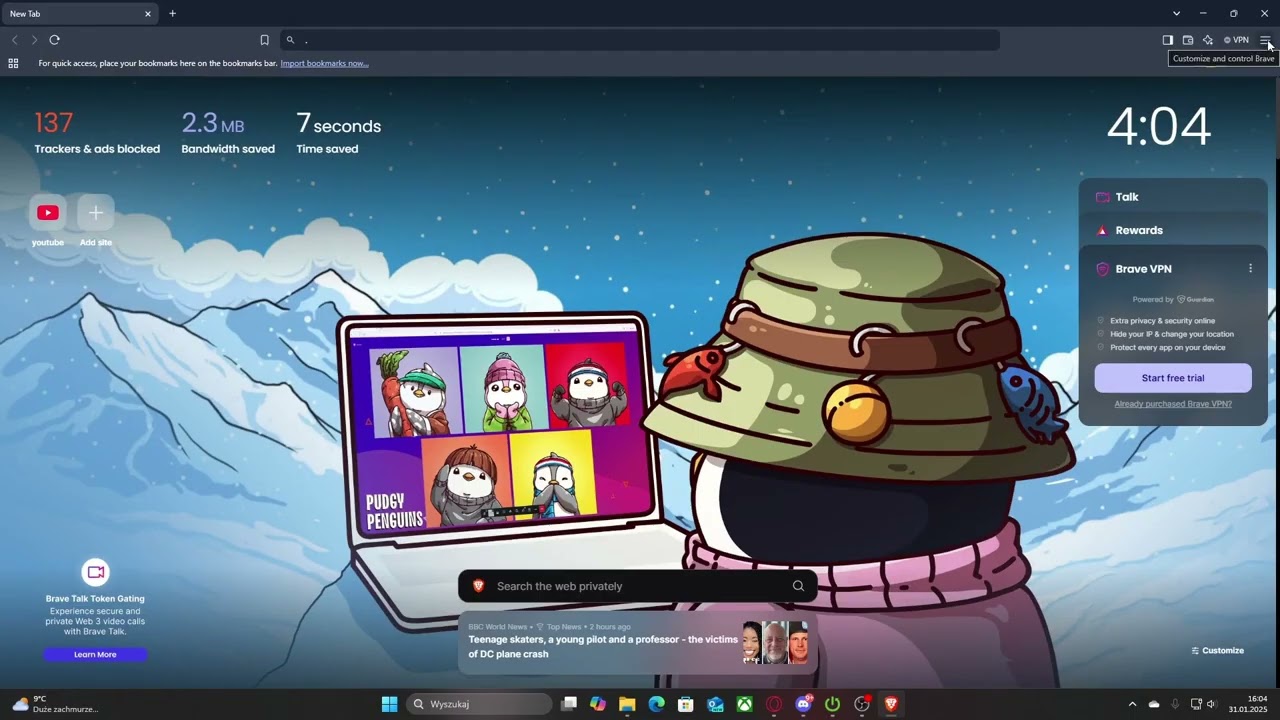The height and width of the screenshot is (720, 1280).
Task: Click the Brave icon in taskbar
Action: [891, 704]
